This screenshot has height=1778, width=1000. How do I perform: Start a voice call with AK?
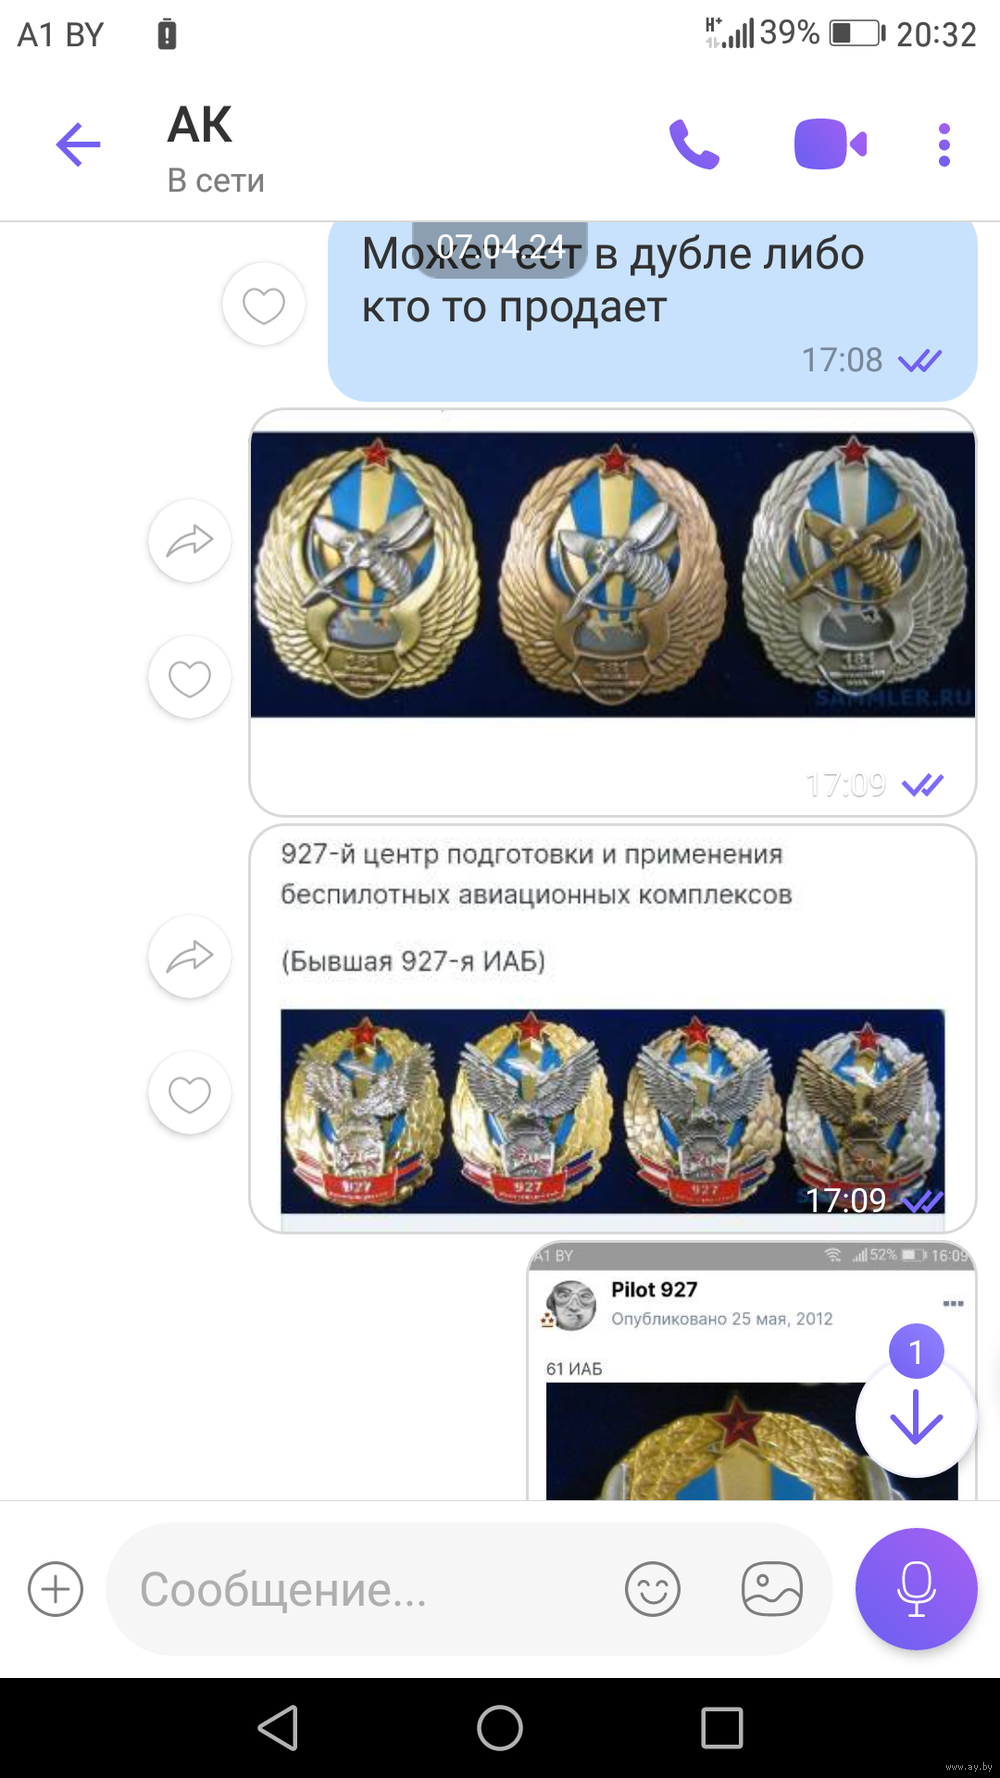pos(694,145)
